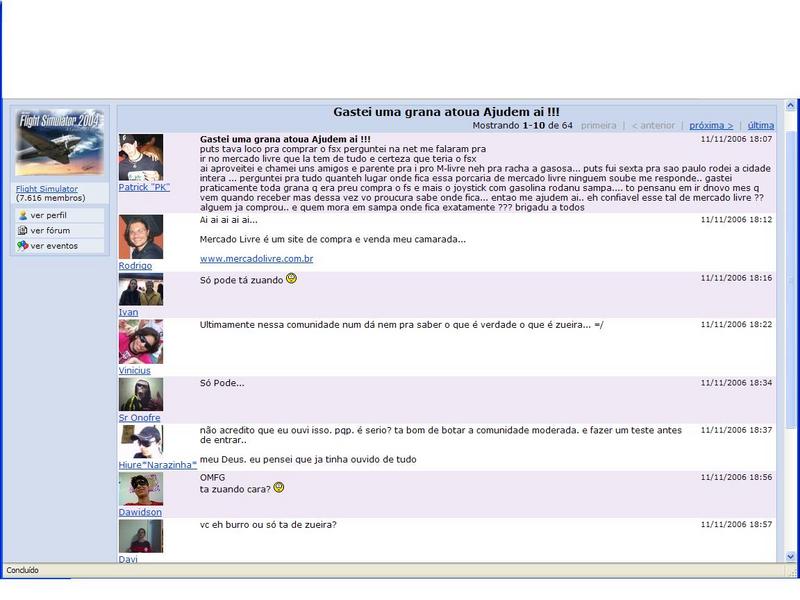Open Dawidson's avatar picture
The image size is (800, 600).
[x=141, y=489]
